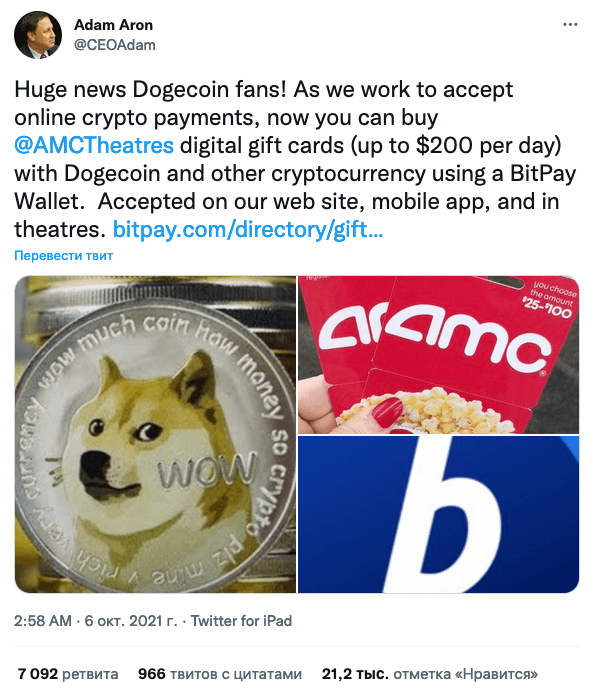Follow the @AMCTheatres mention link
The image size is (595, 696).
pos(94,146)
